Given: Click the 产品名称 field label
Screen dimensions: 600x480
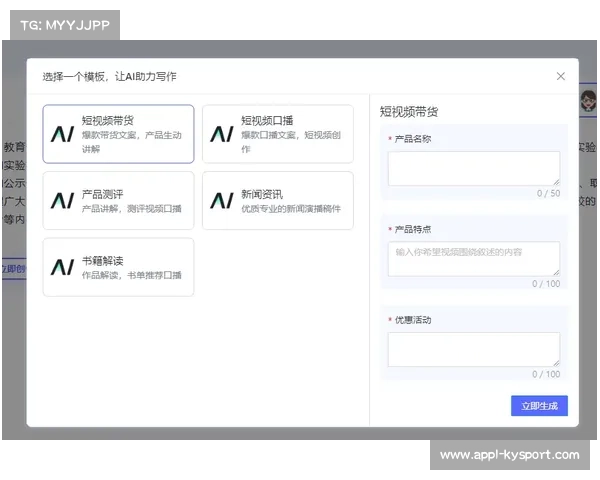Looking at the screenshot, I should [x=412, y=139].
